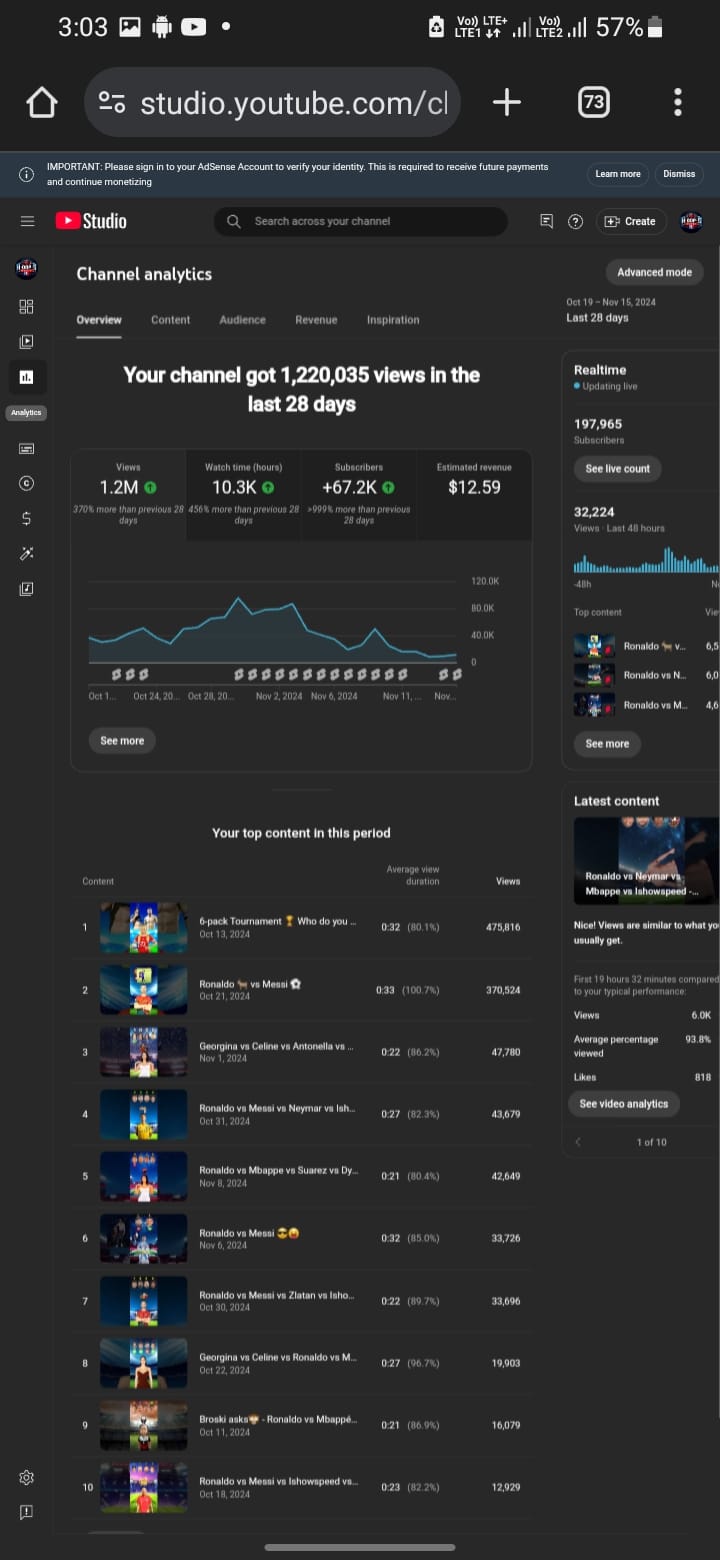Focus the Search across your channel field
This screenshot has height=1560, width=720.
[361, 221]
